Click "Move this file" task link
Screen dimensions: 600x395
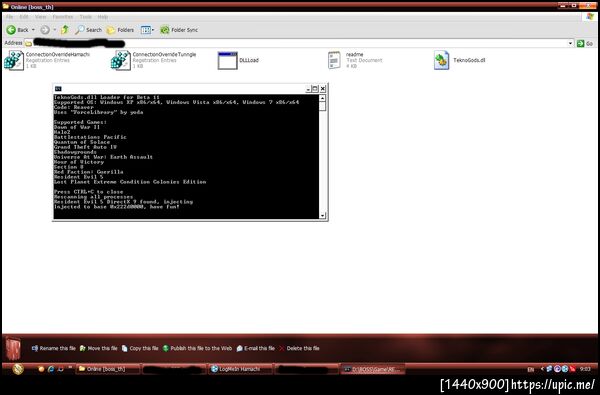[99, 348]
